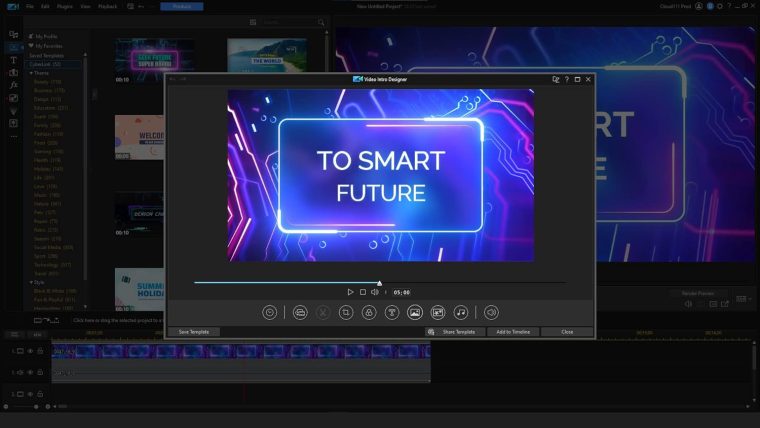760x428 pixels.
Task: Open the Plugins menu
Action: 64,7
